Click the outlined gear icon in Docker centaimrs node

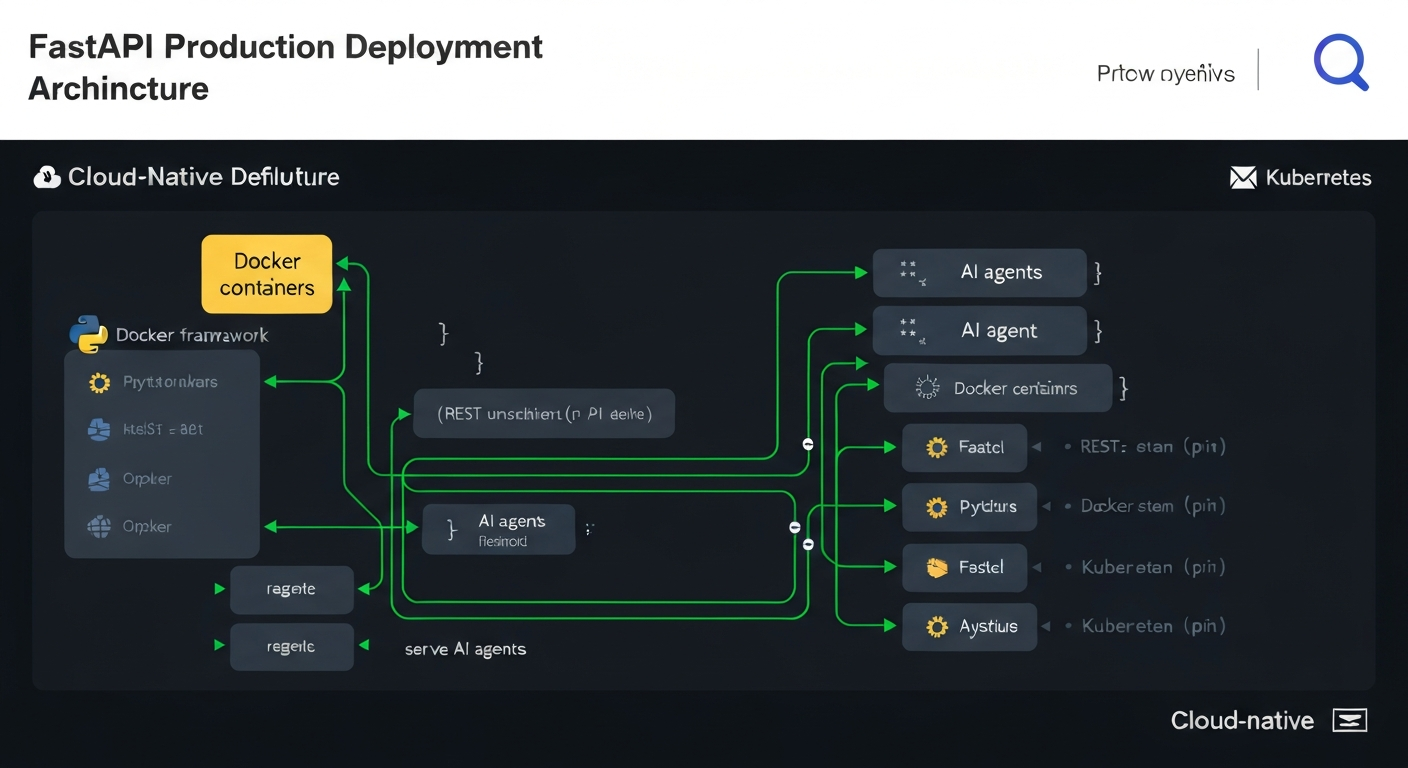coord(928,388)
